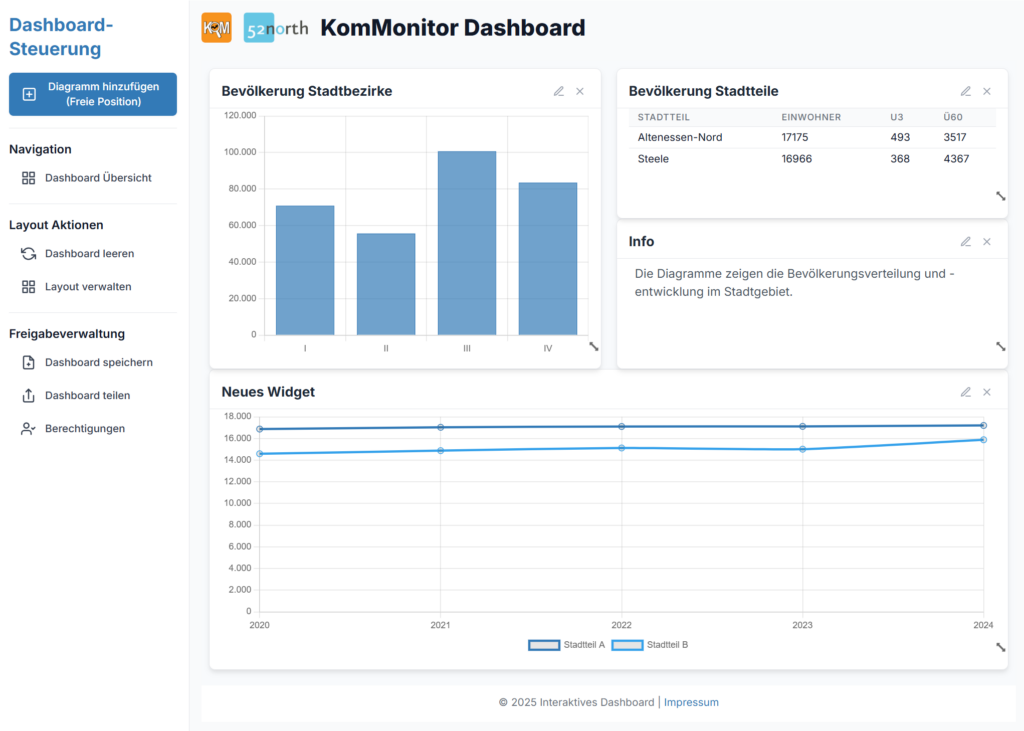The image size is (1024, 731).
Task: Click the grid icon beside Layout verwalten
Action: (x=28, y=287)
